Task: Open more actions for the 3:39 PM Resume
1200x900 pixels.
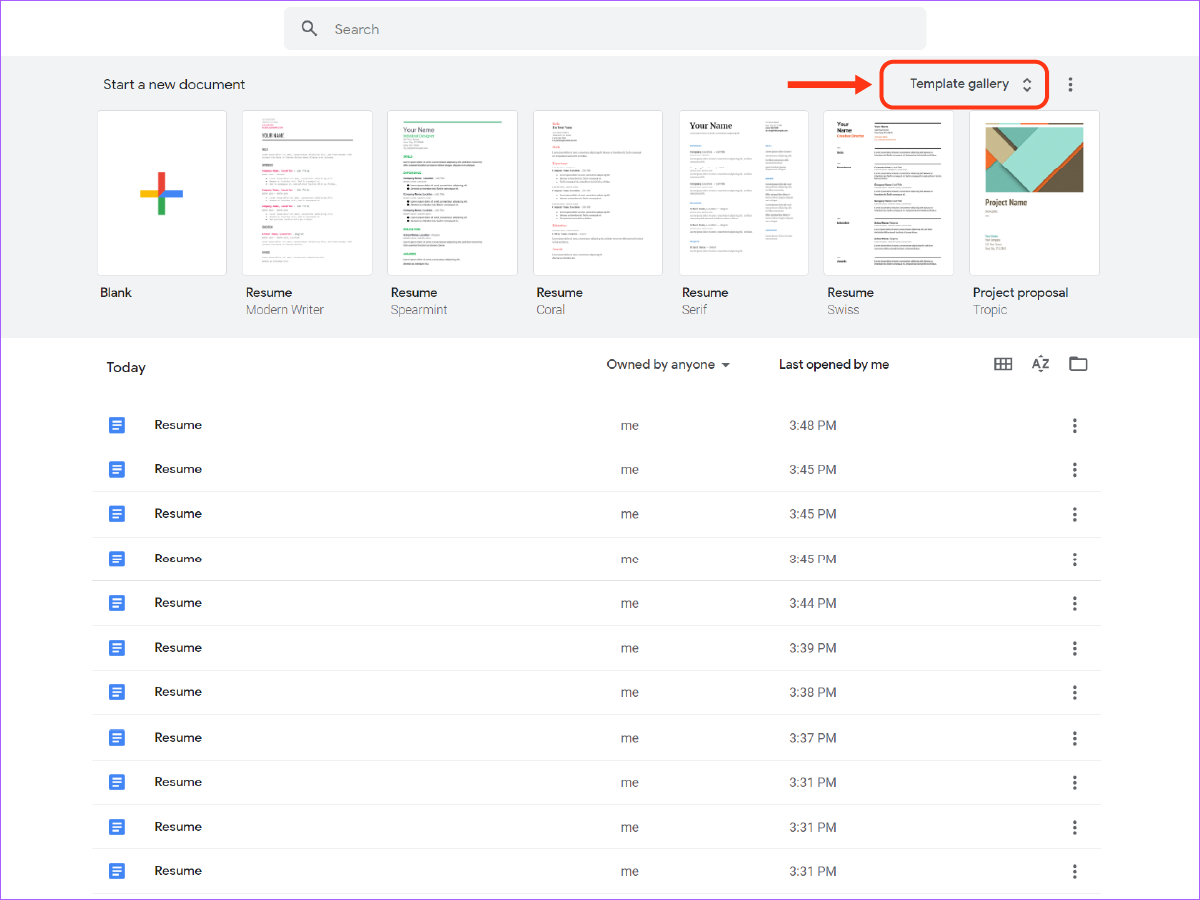Action: 1075,648
